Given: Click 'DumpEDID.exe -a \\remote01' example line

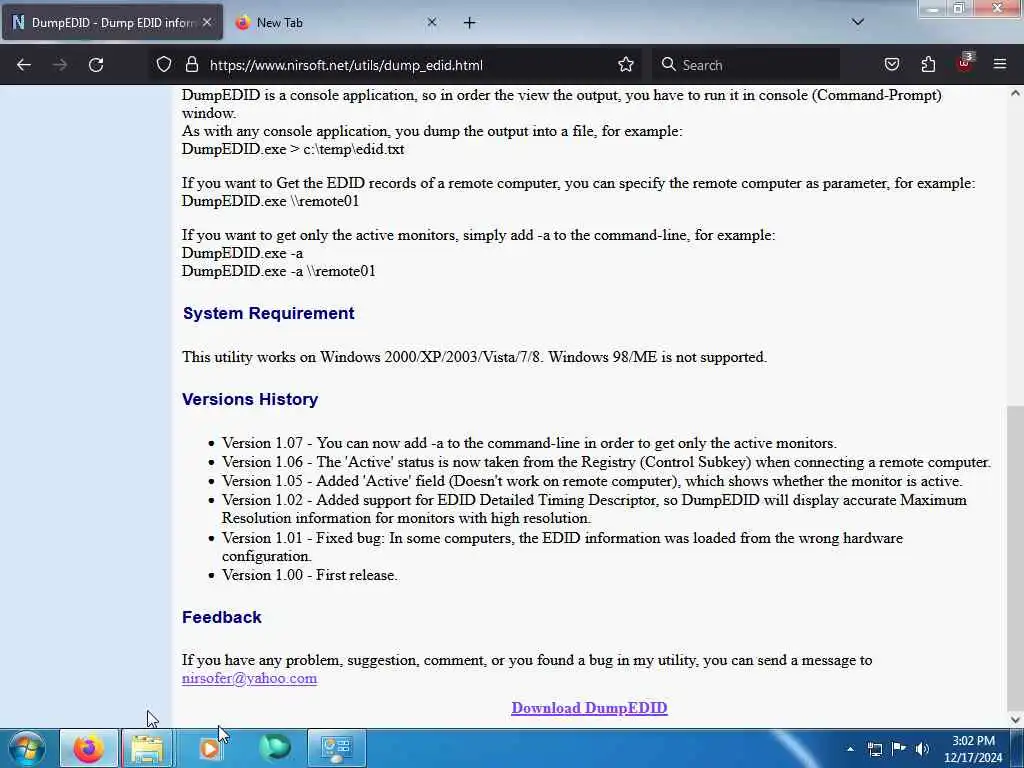Looking at the screenshot, I should [279, 271].
